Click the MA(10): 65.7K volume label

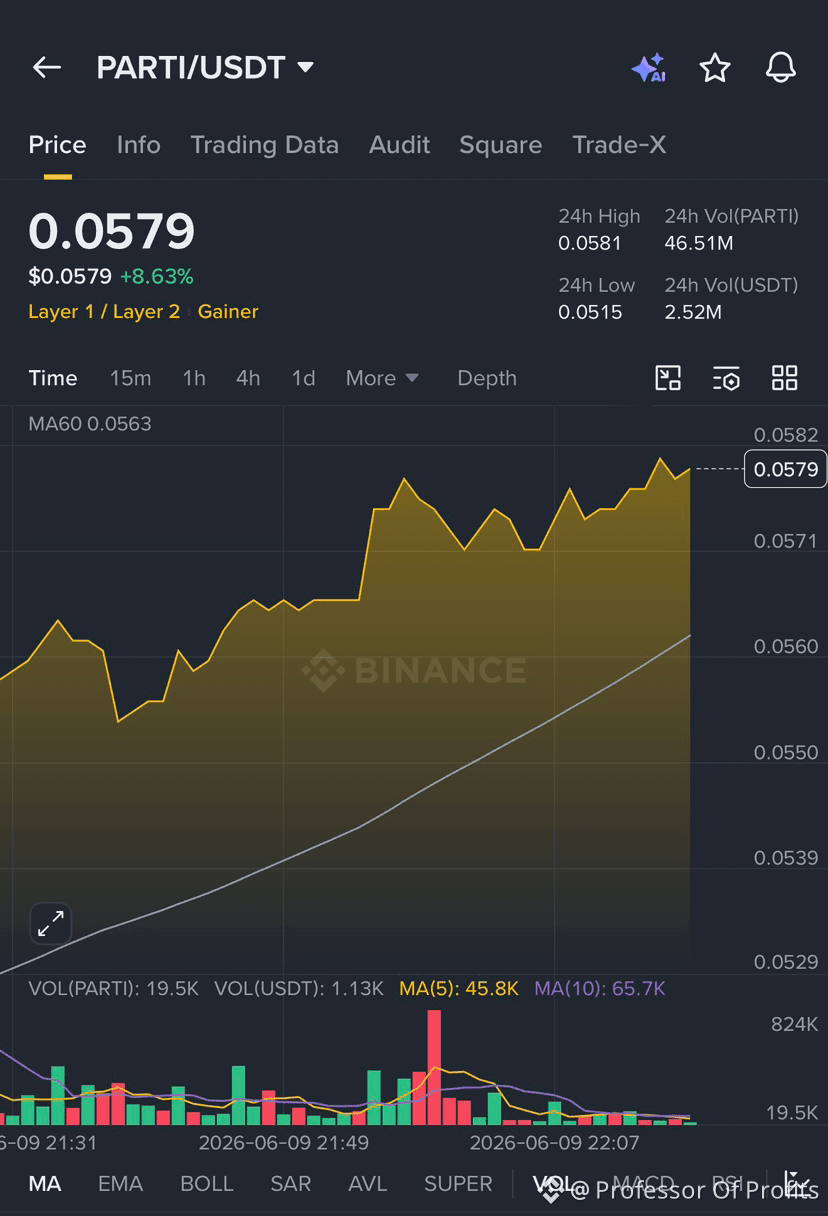(600, 989)
